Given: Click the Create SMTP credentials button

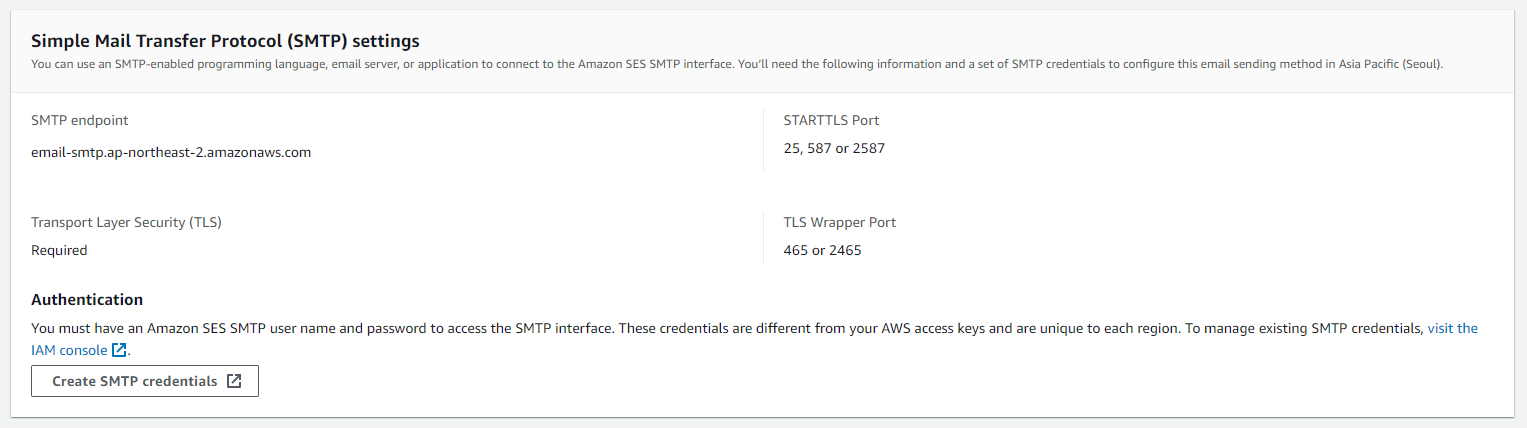Looking at the screenshot, I should (x=144, y=381).
